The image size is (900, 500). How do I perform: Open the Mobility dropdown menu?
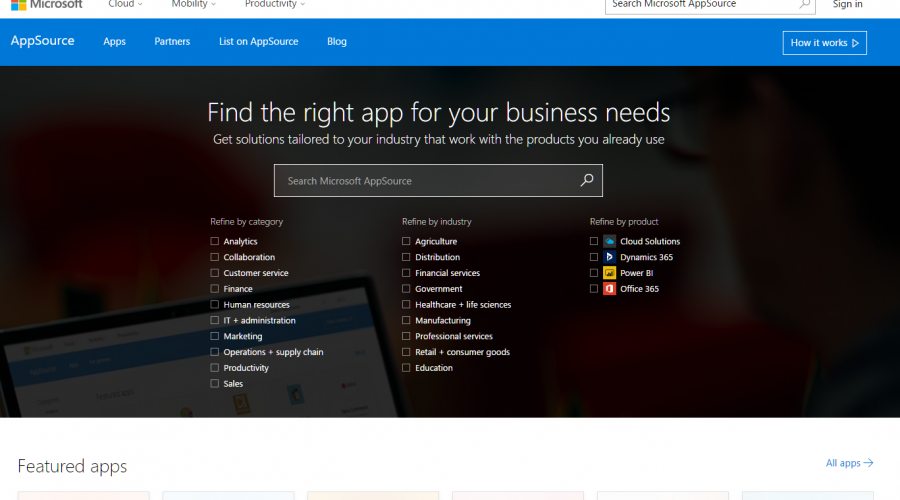coord(193,4)
